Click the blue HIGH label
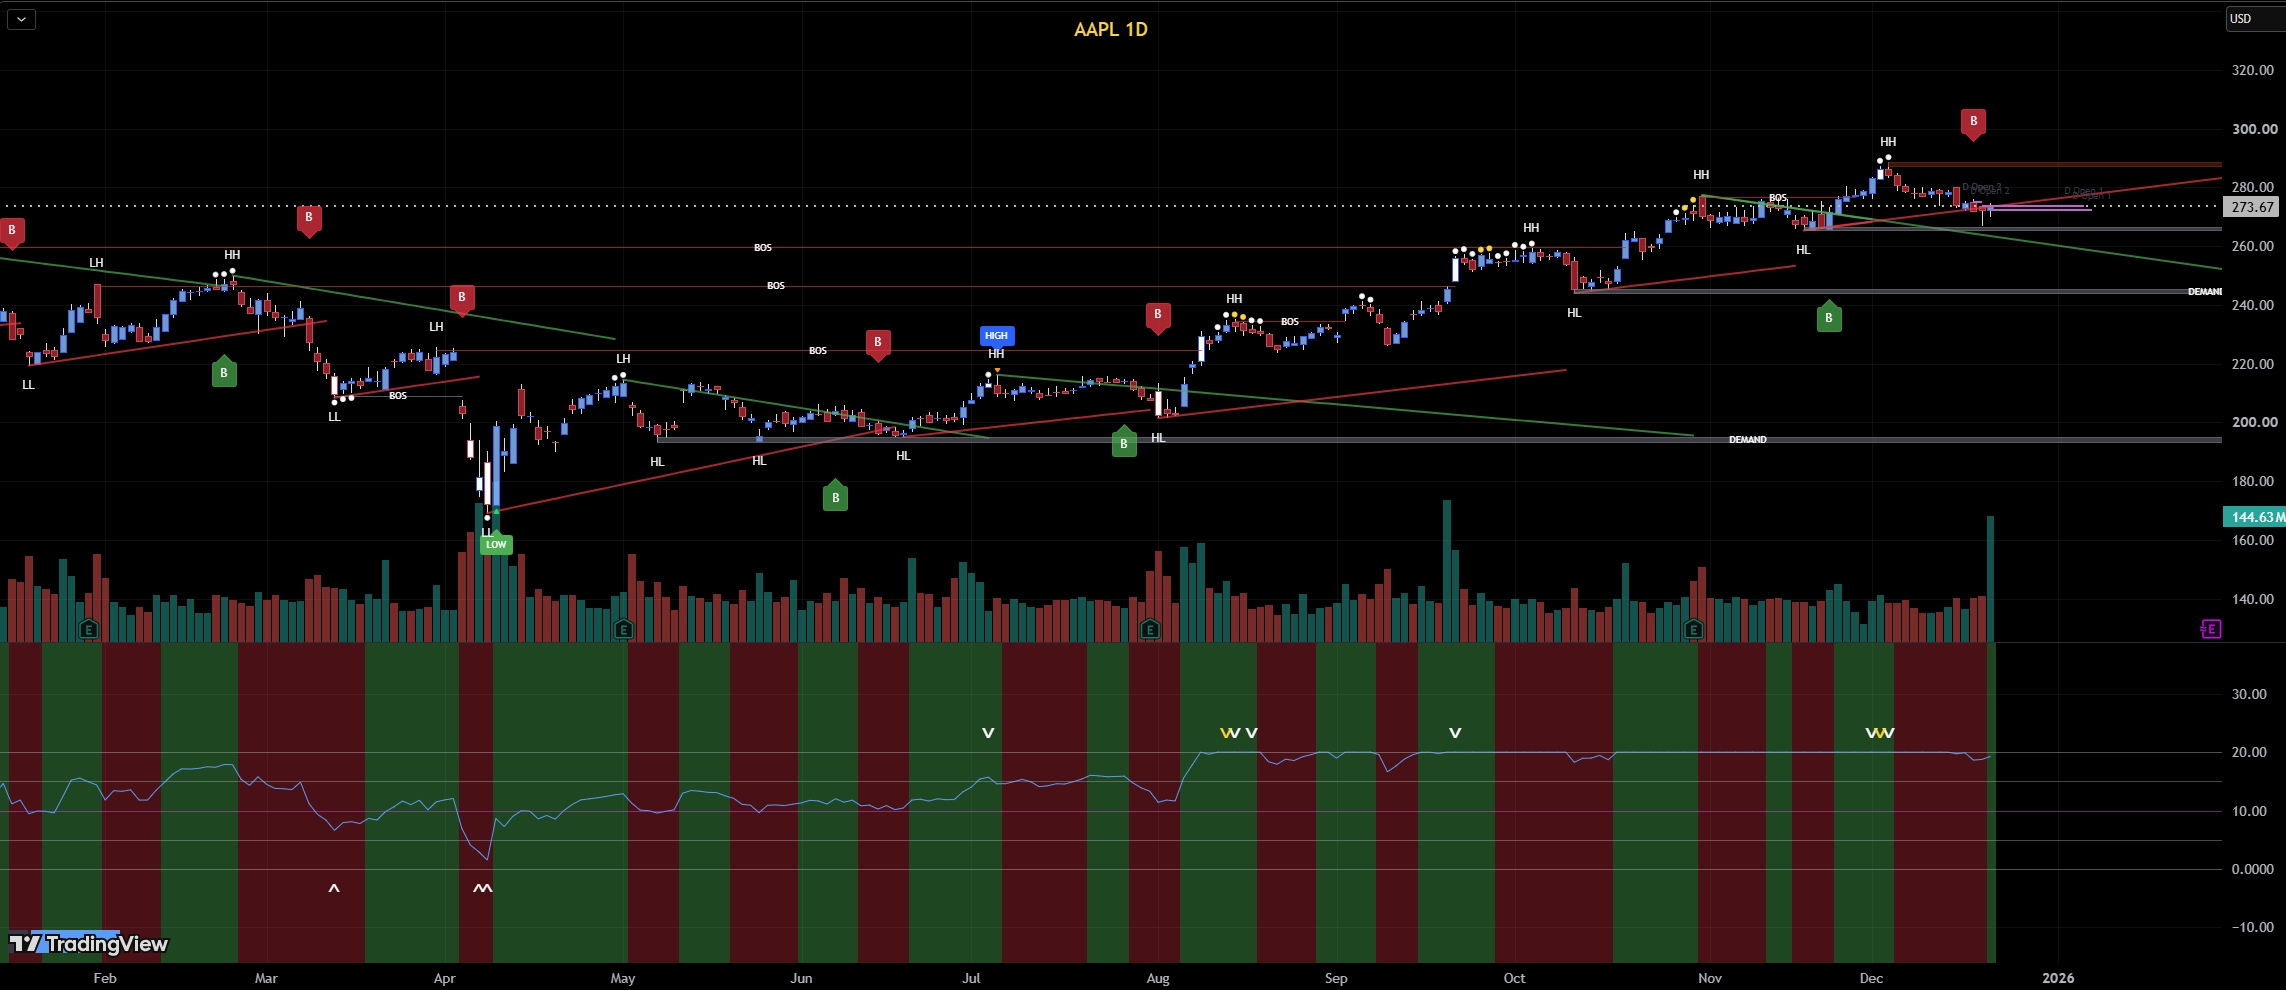This screenshot has width=2286, height=990. (x=996, y=336)
